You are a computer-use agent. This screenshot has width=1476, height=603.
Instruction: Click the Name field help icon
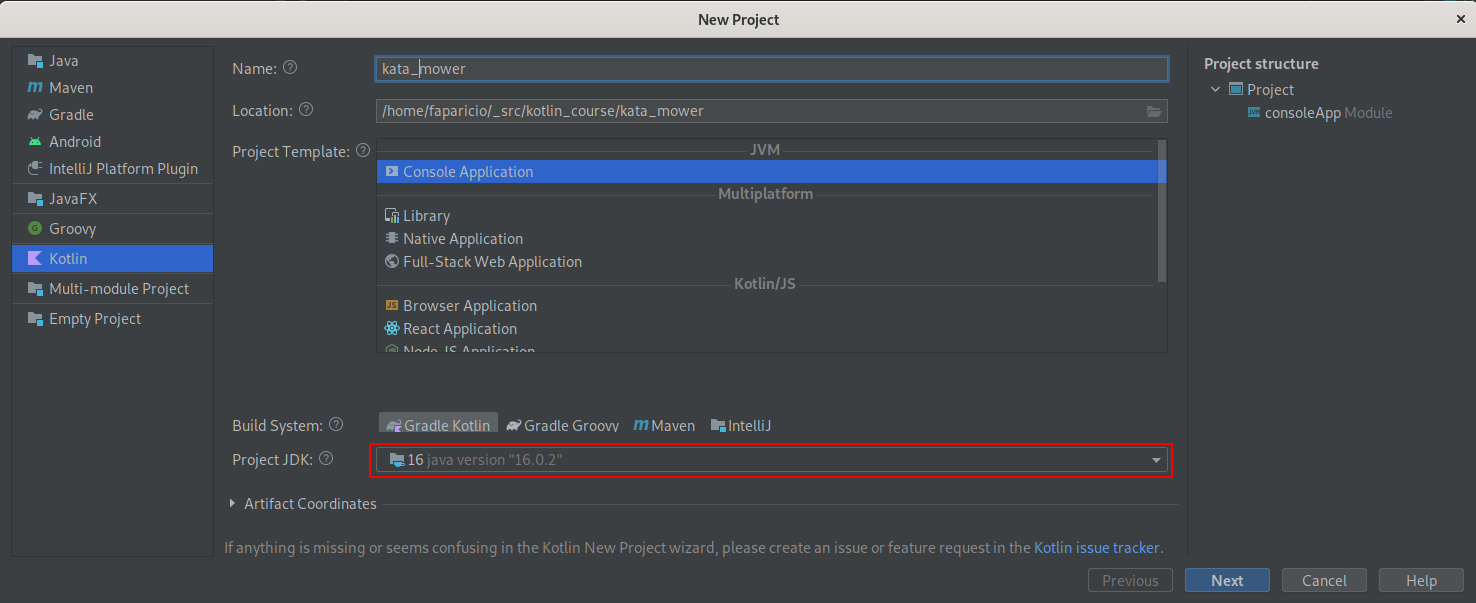(290, 68)
